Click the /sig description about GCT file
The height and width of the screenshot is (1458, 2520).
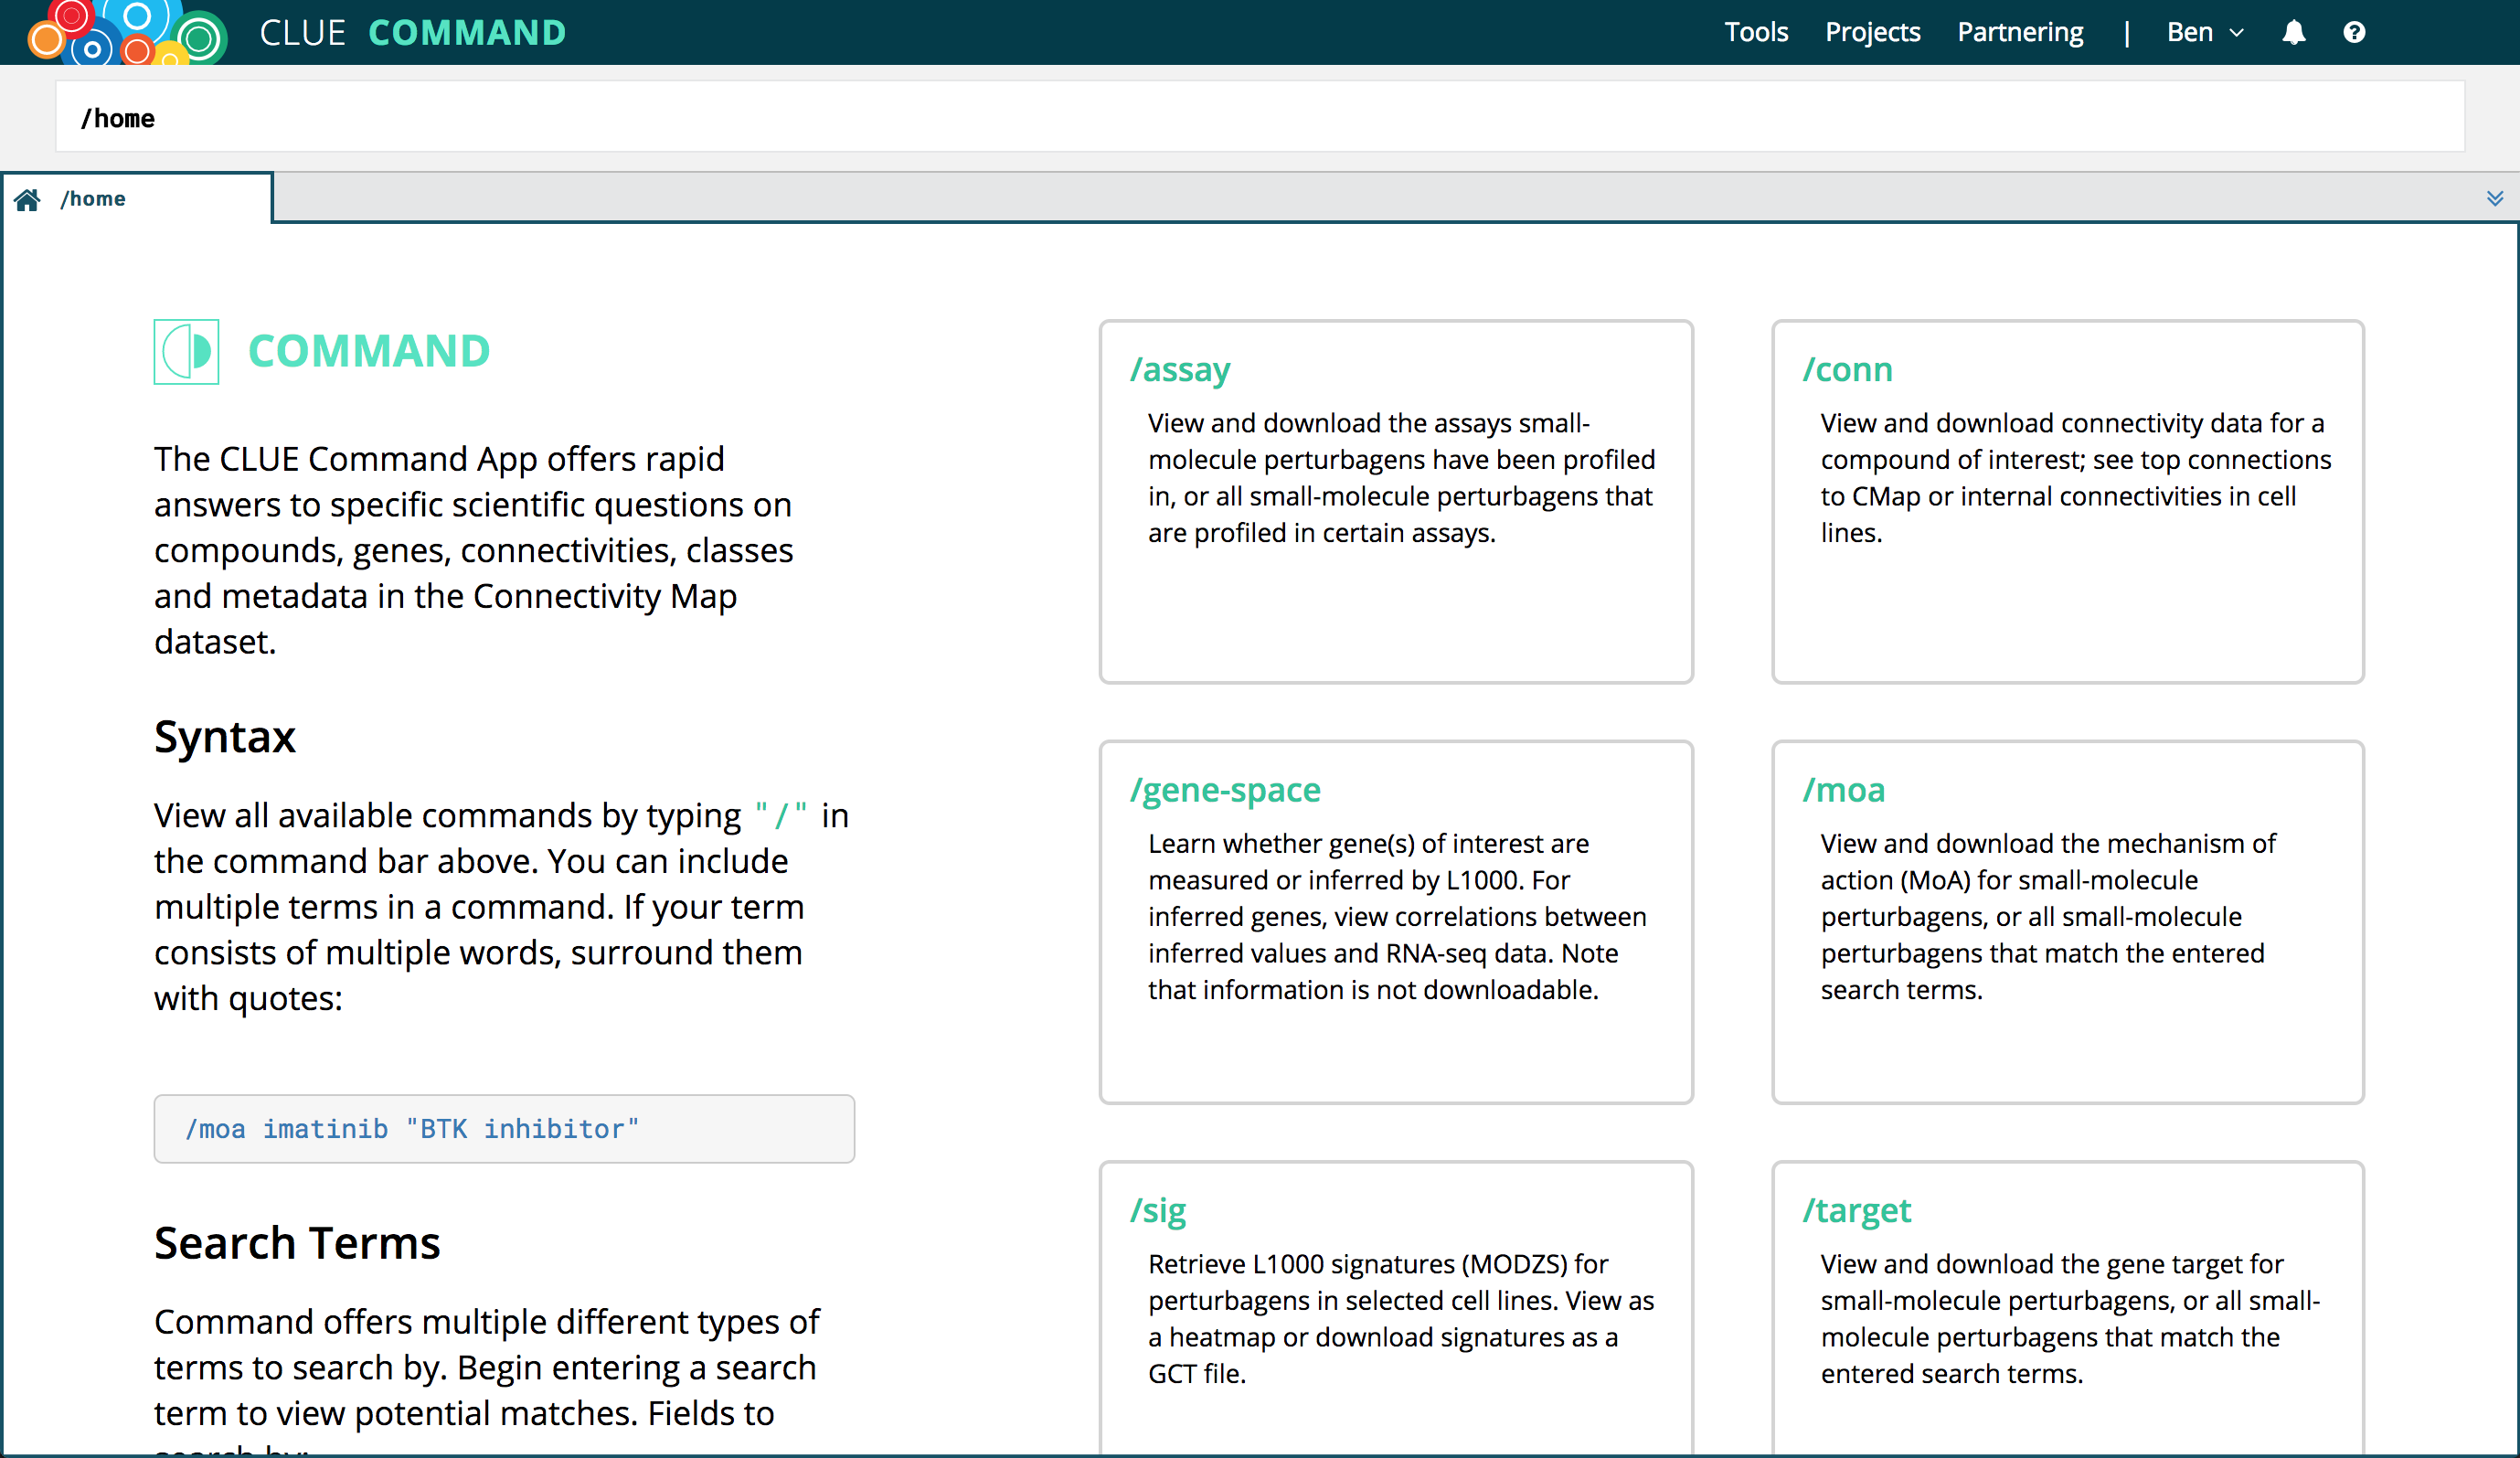1400,1319
